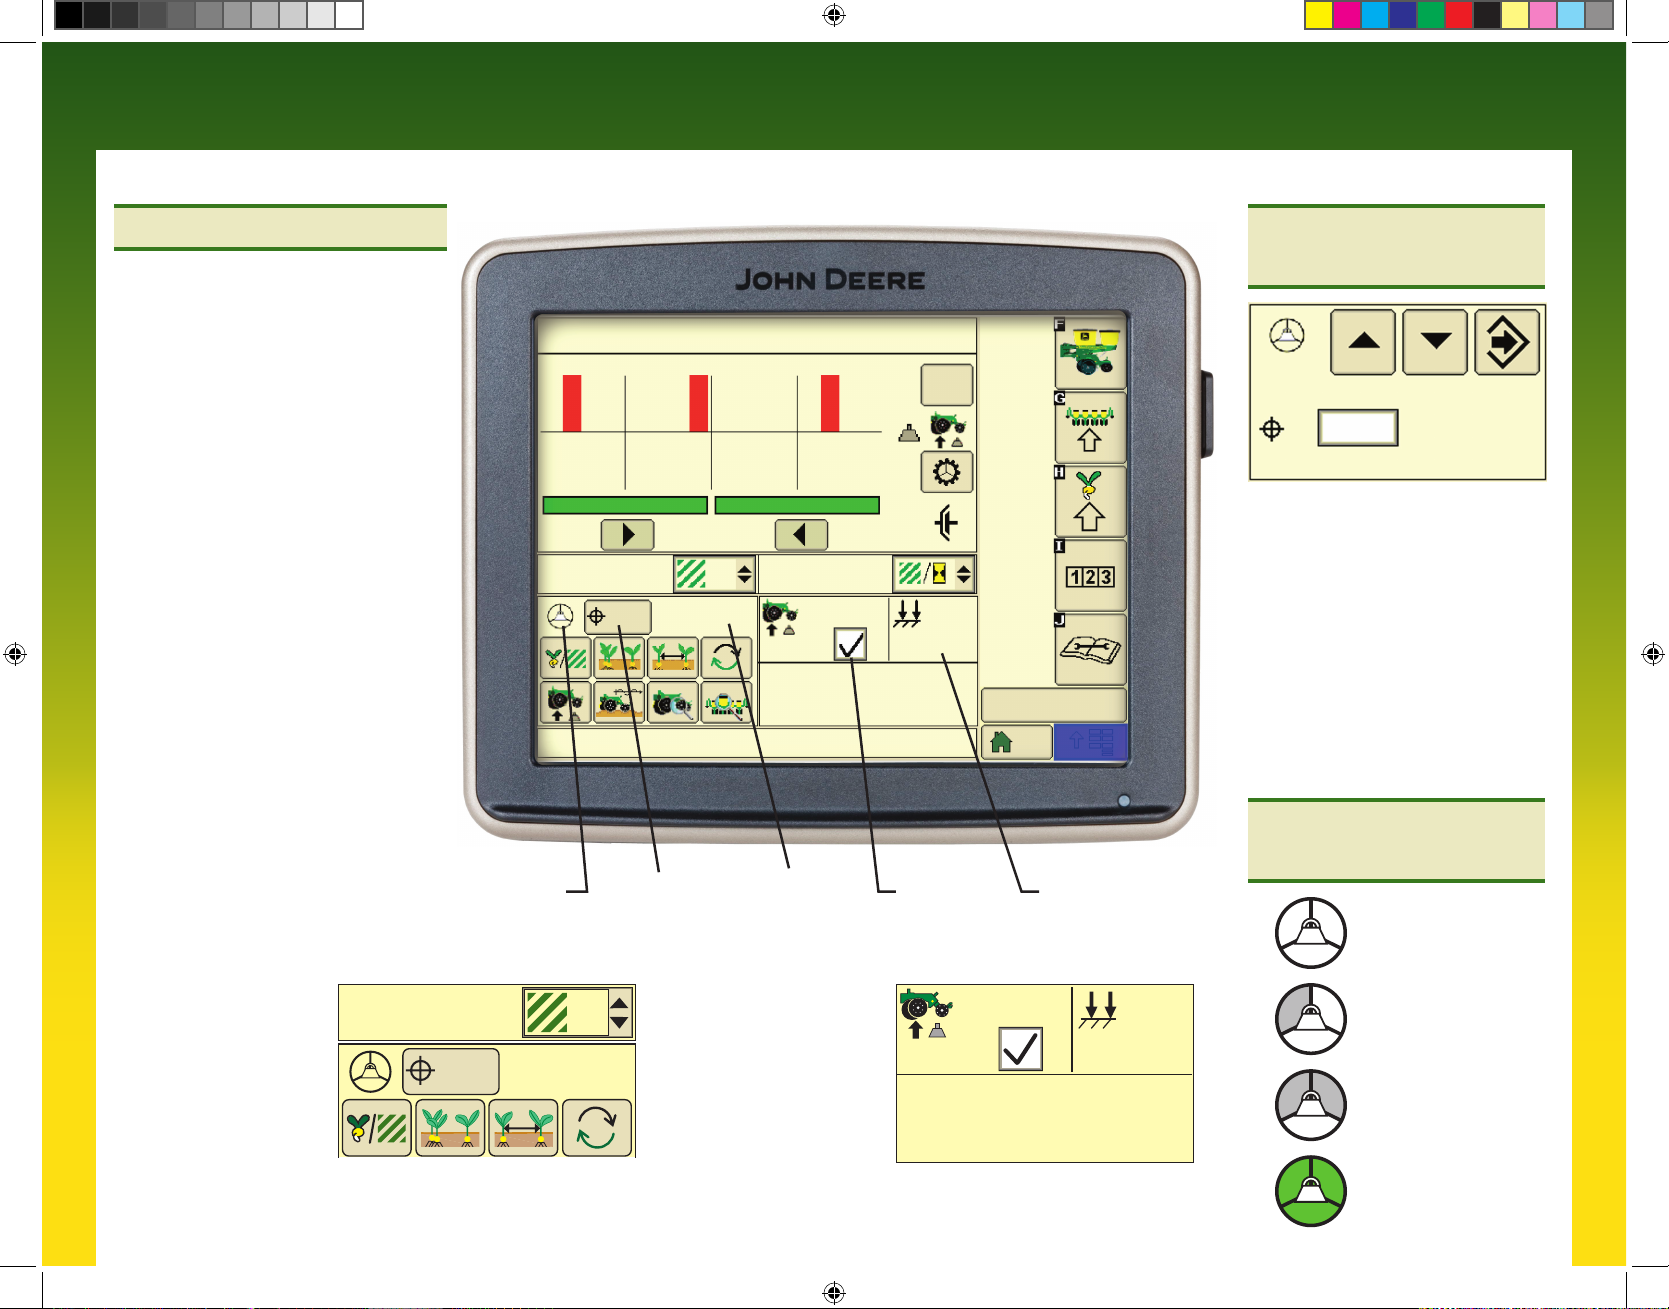Select seed spacing icon in lower-left inset

[x=523, y=1128]
